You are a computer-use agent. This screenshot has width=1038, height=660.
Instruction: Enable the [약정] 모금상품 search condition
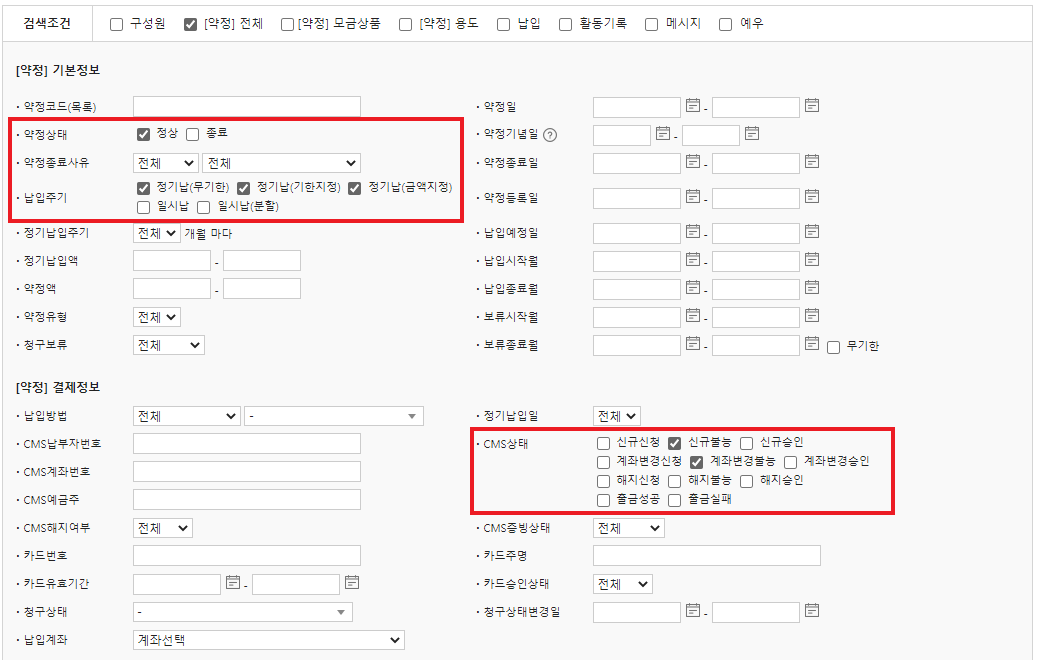[288, 24]
